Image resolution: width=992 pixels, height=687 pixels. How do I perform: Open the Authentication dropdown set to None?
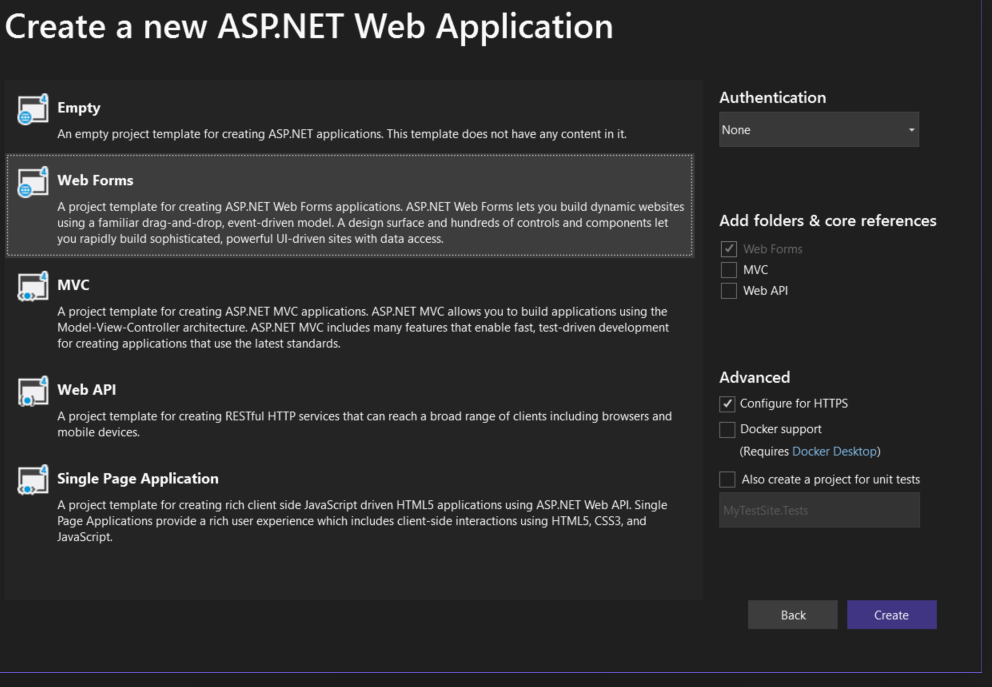point(819,130)
